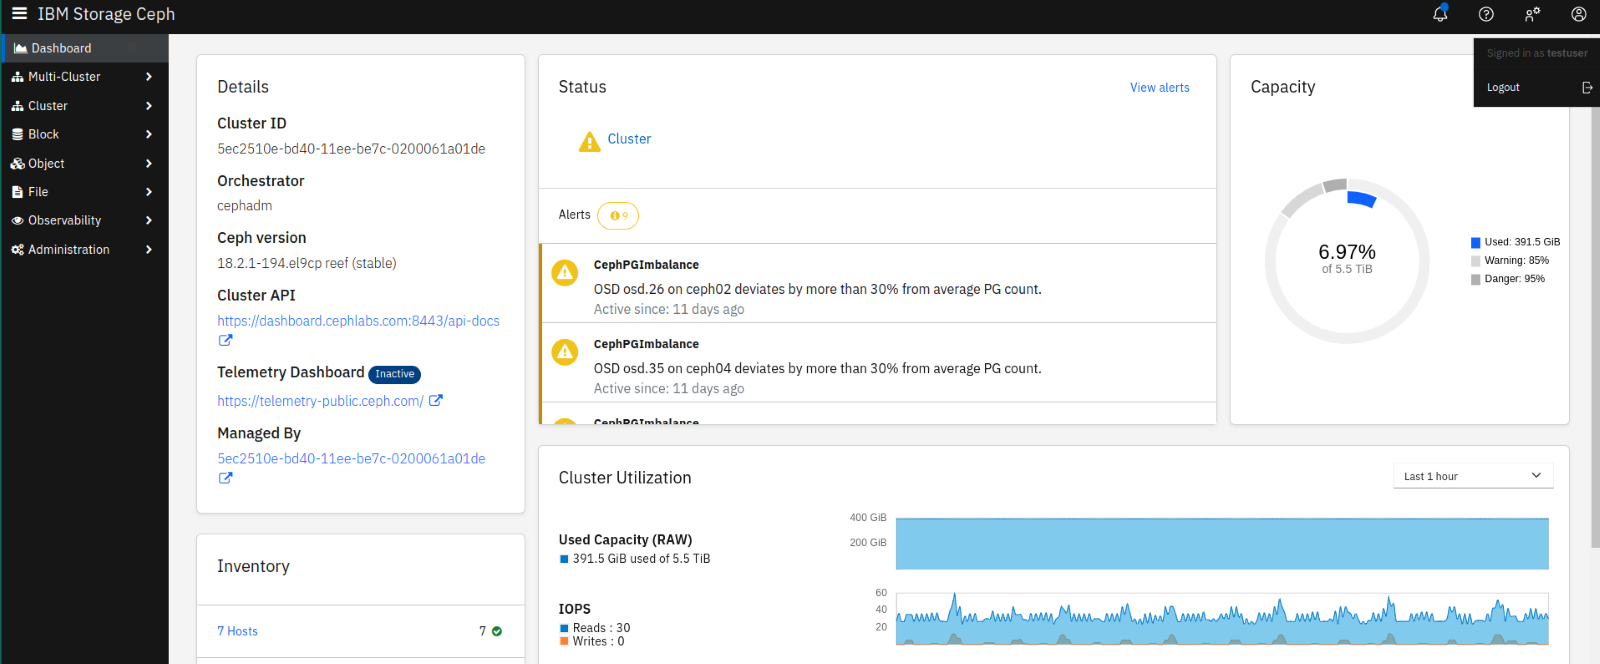The height and width of the screenshot is (664, 1600).
Task: Click the 6.97% capacity donut chart
Action: coord(1347,261)
